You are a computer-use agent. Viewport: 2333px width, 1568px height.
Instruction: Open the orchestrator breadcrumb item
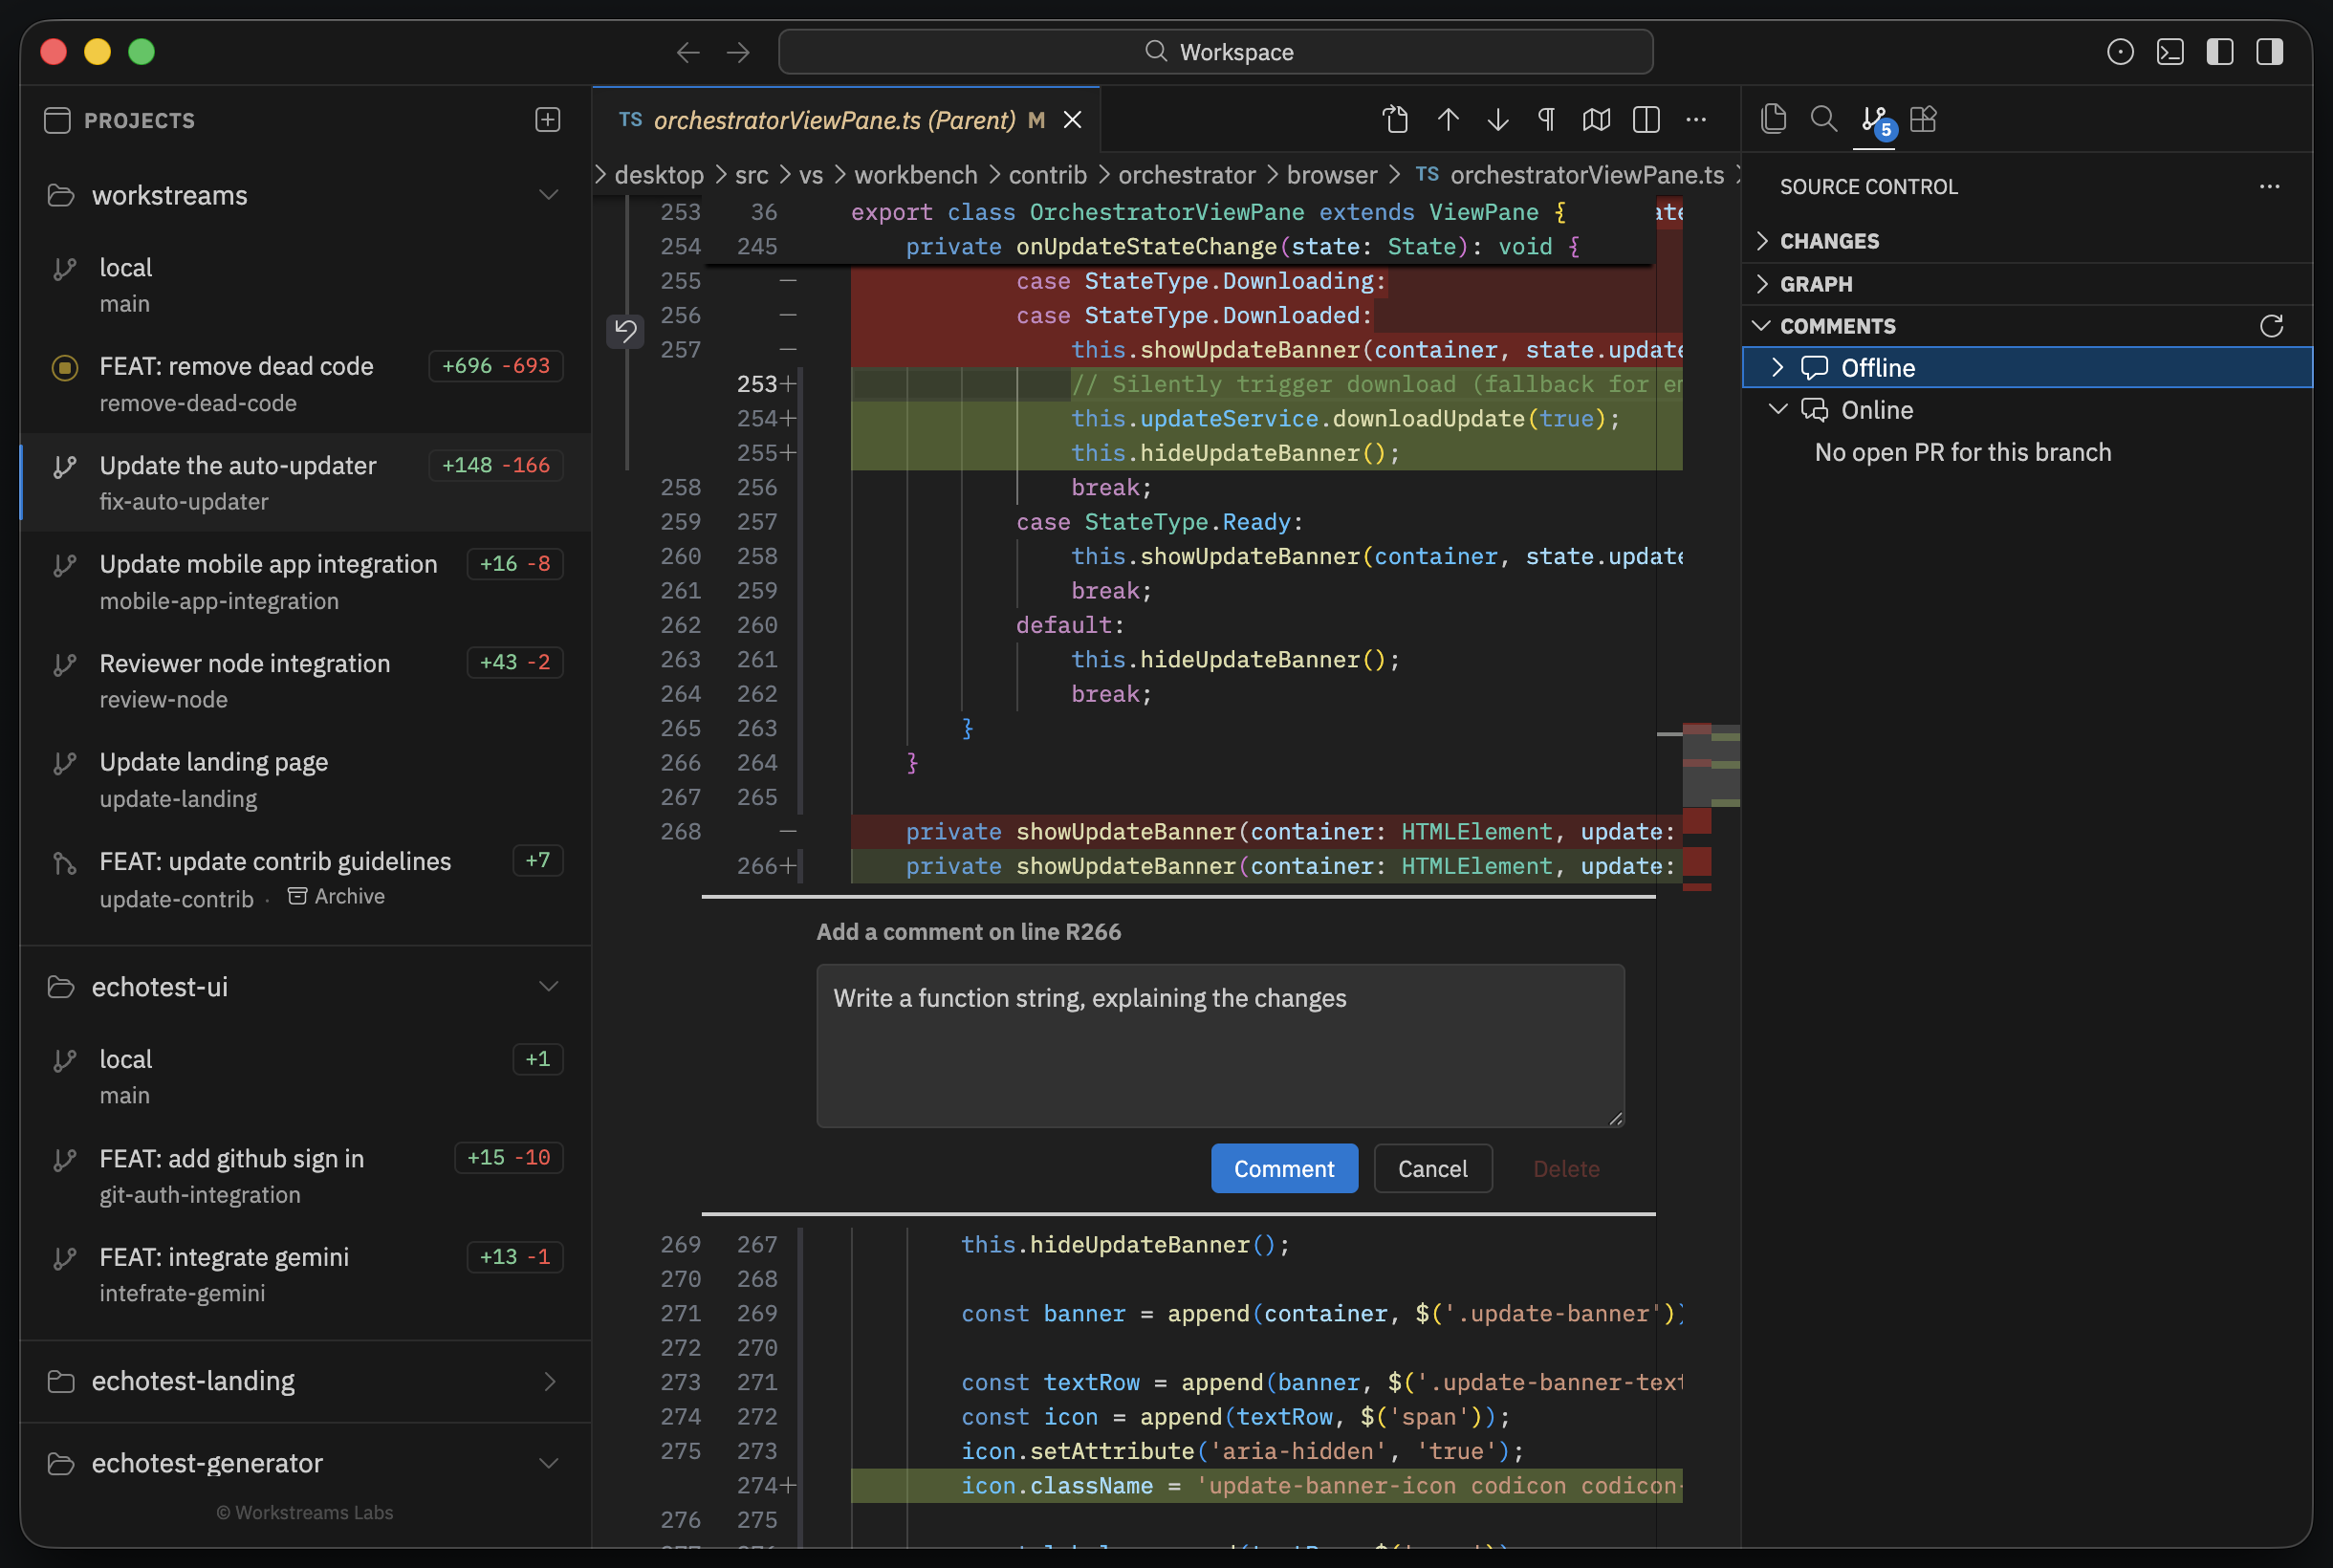[1186, 175]
